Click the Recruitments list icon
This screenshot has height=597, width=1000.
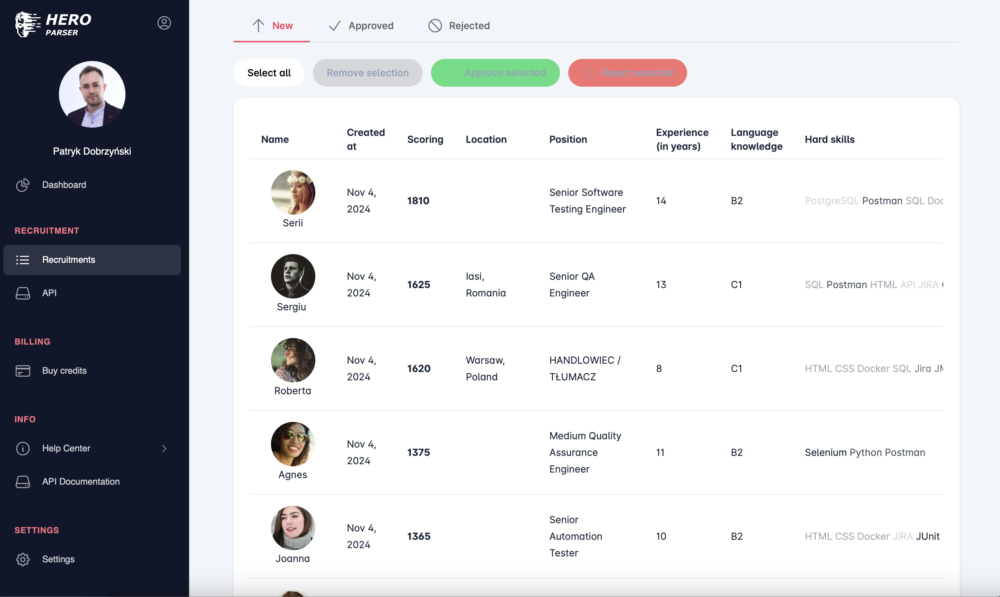(x=23, y=260)
